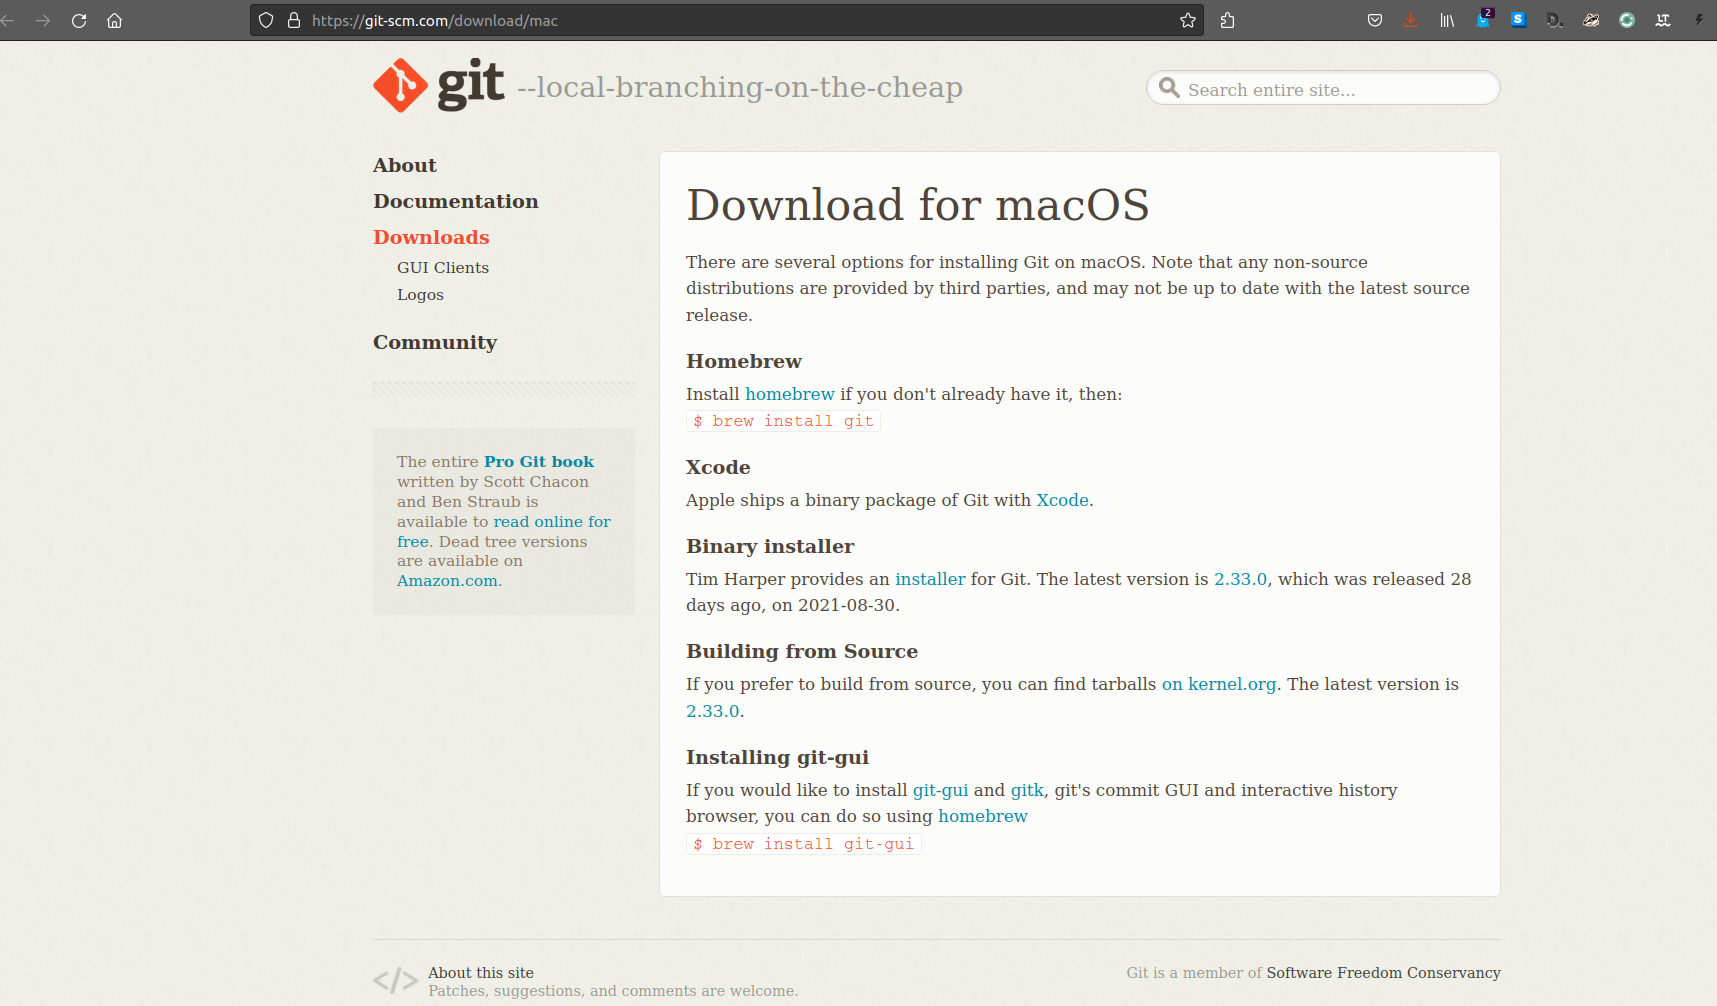1717x1006 pixels.
Task: Open the git-gui link
Action: pos(940,790)
